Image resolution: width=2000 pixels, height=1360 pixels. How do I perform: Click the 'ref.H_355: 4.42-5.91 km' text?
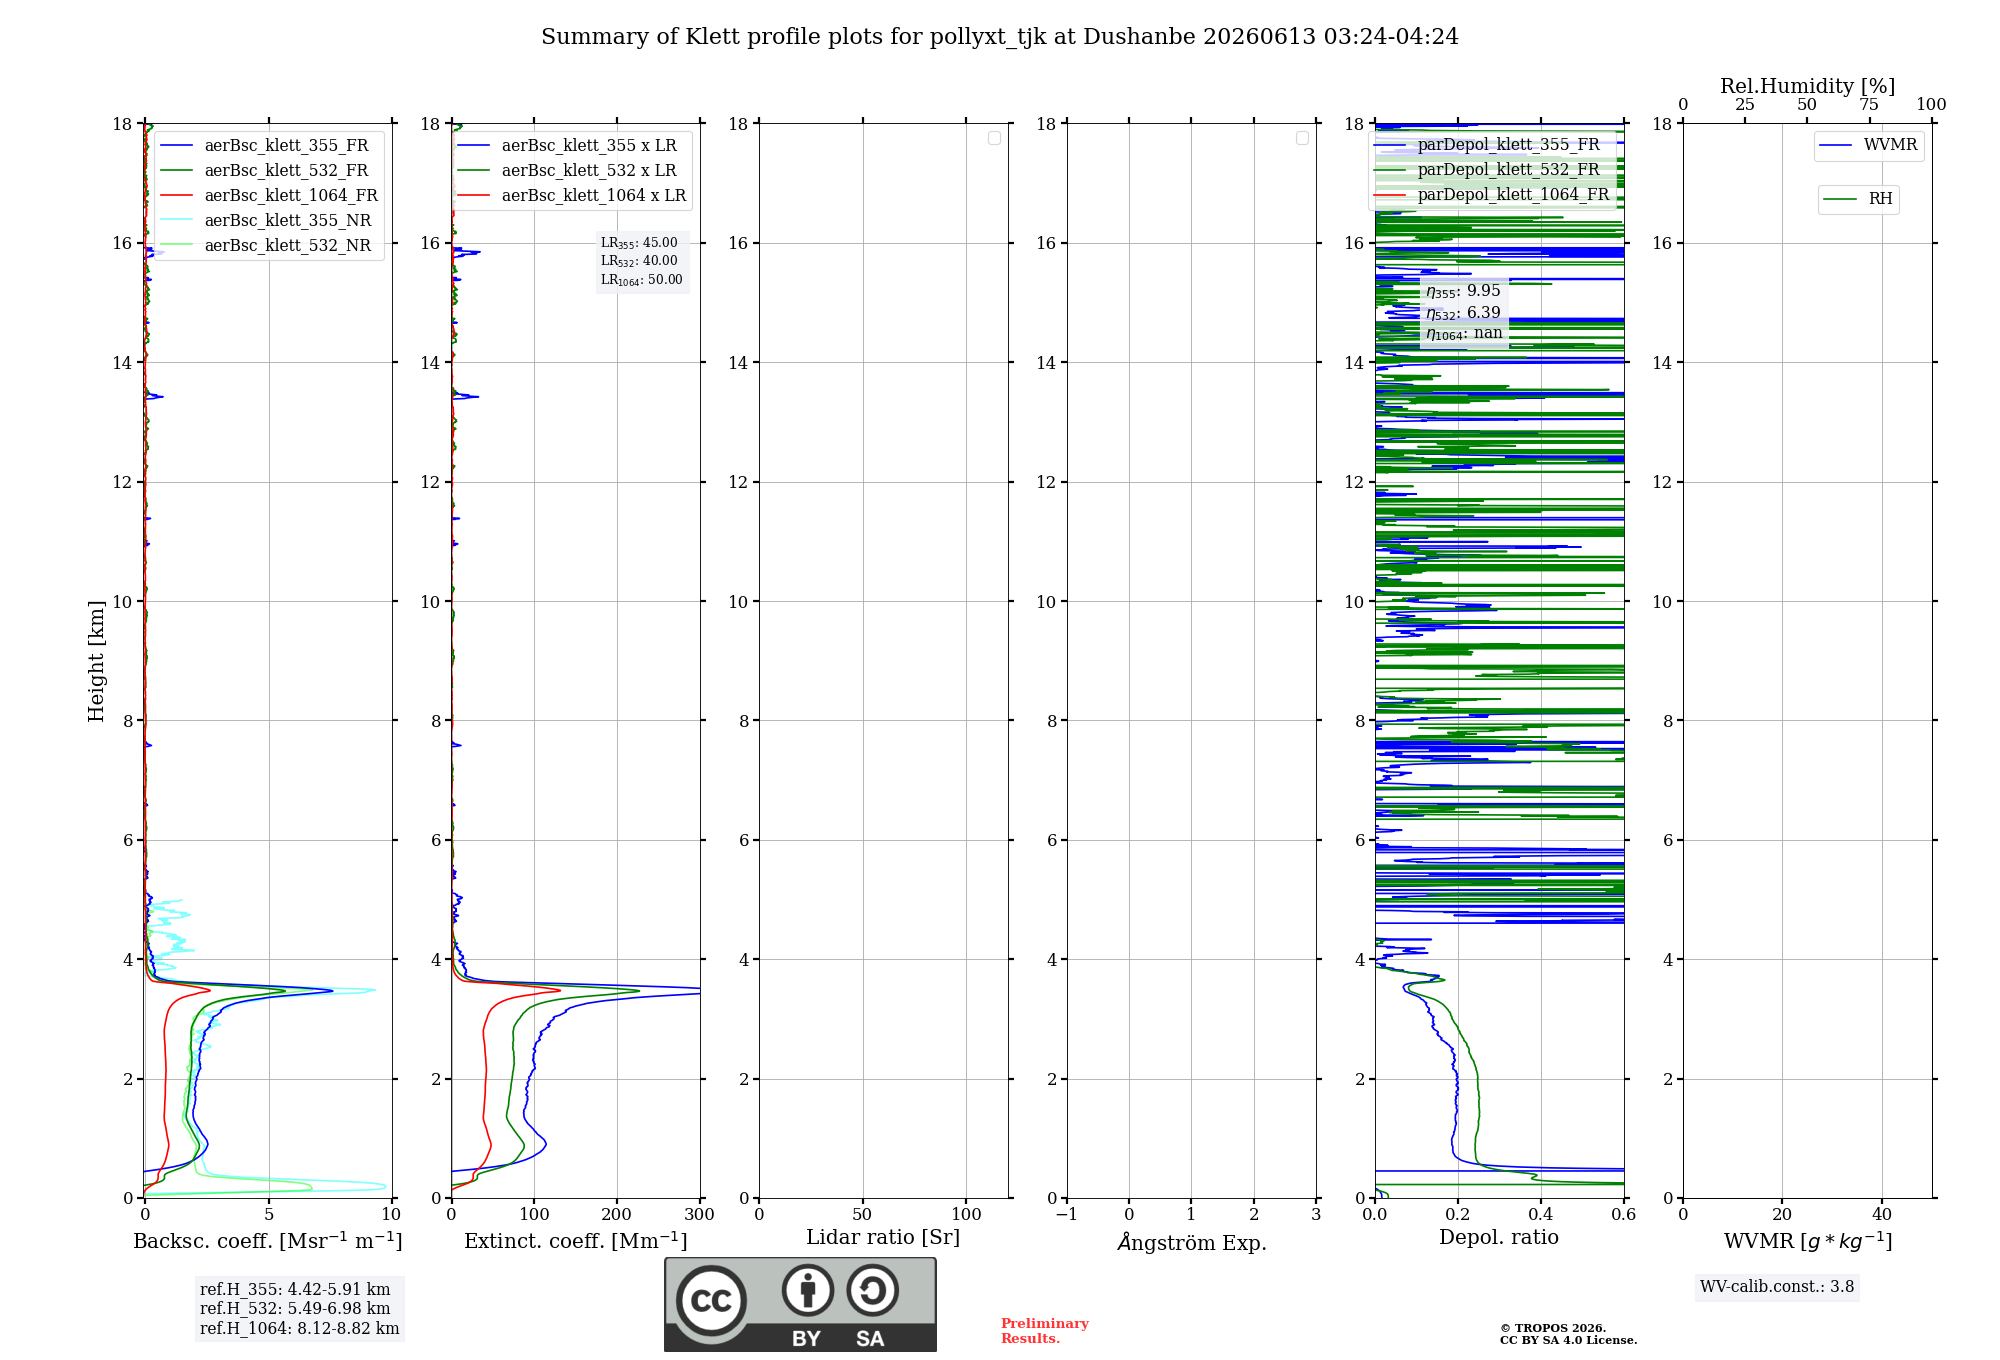[295, 1290]
